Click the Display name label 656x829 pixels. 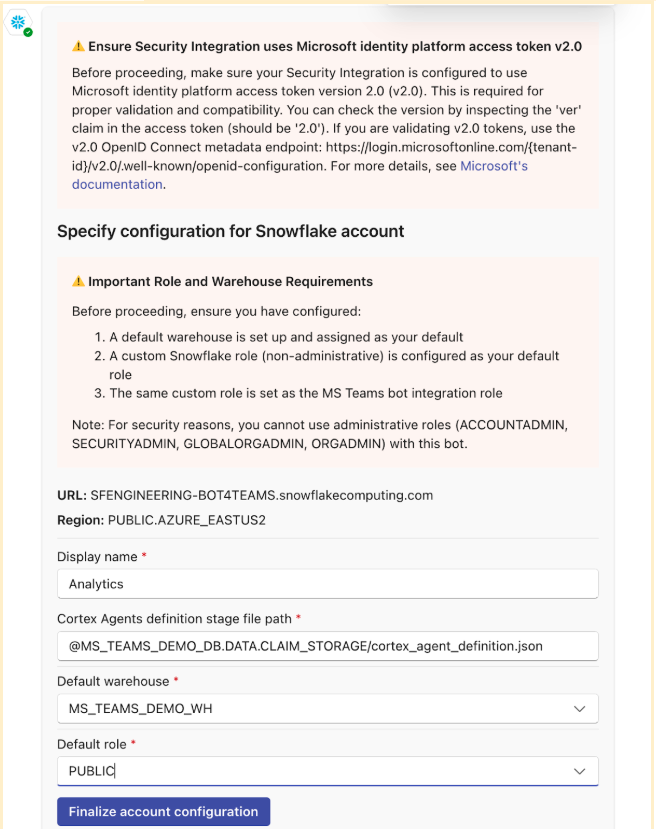pos(97,557)
